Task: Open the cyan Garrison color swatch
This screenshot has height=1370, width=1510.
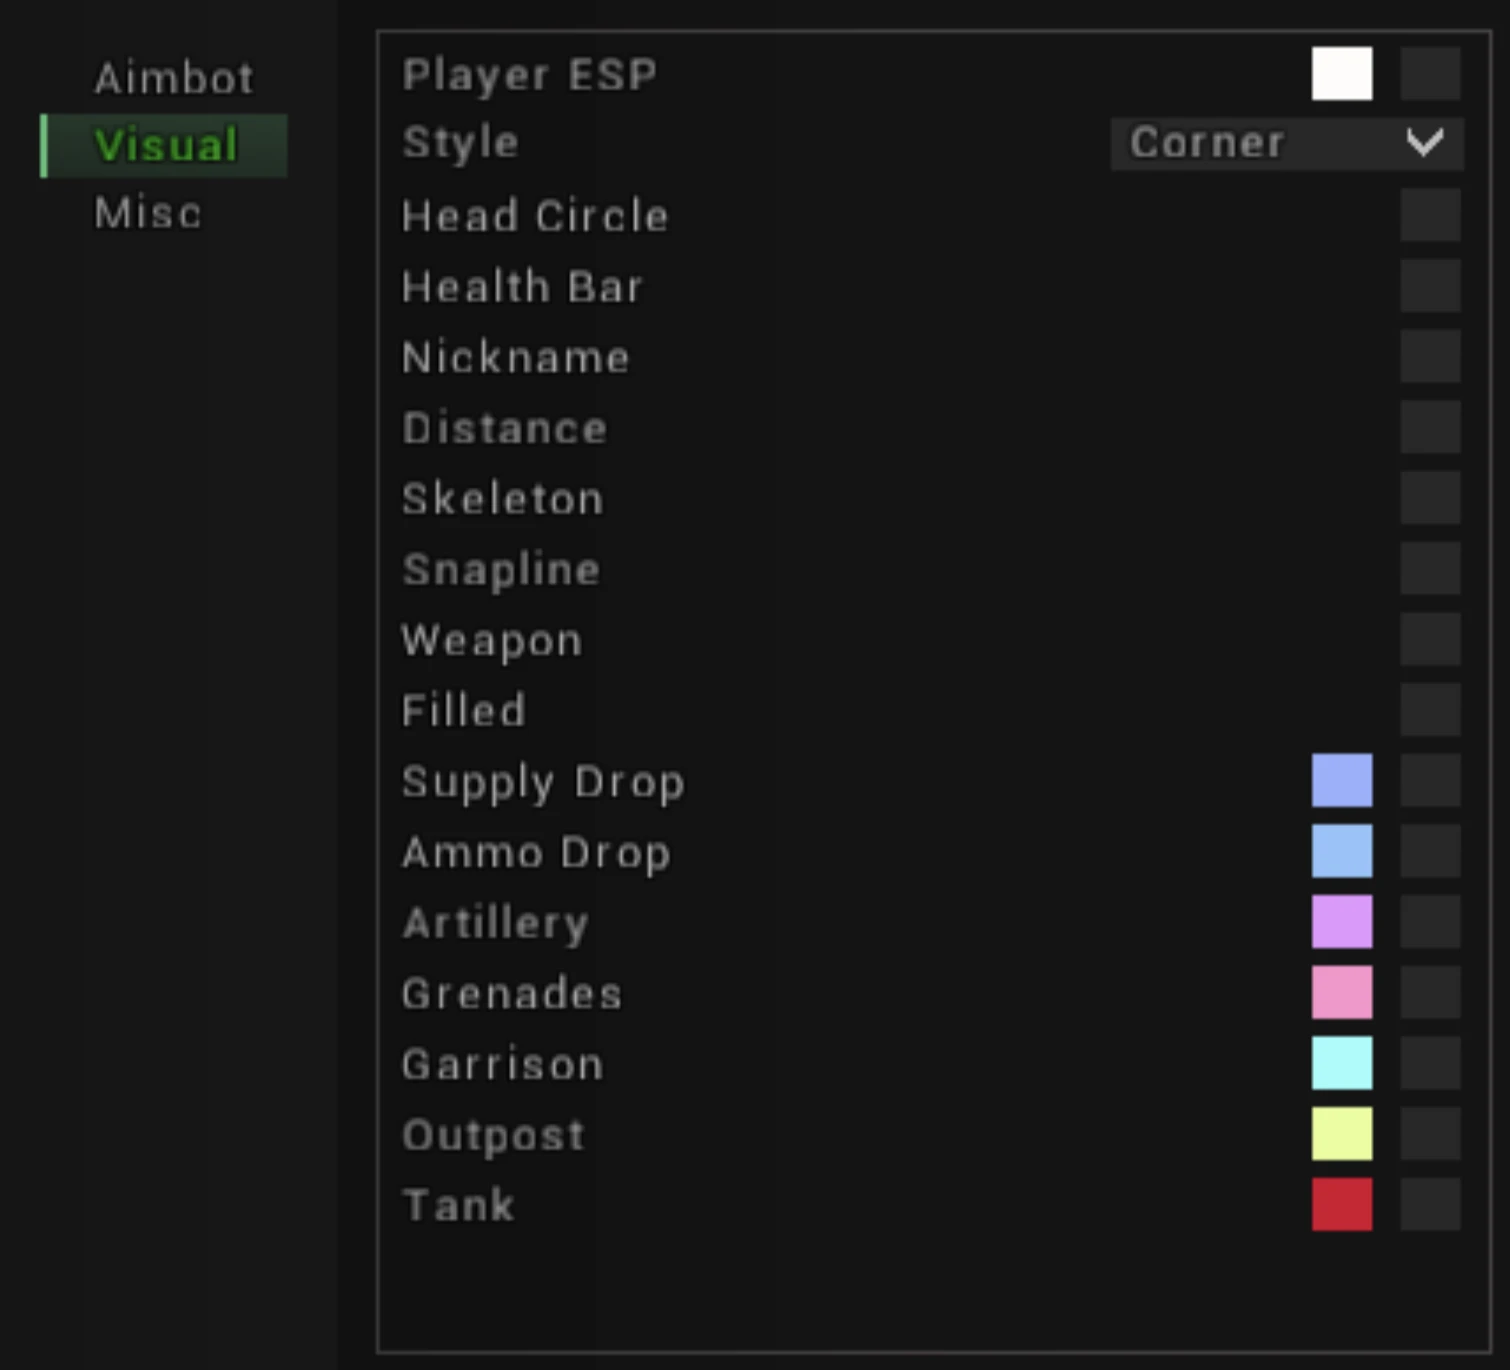Action: coord(1342,1063)
